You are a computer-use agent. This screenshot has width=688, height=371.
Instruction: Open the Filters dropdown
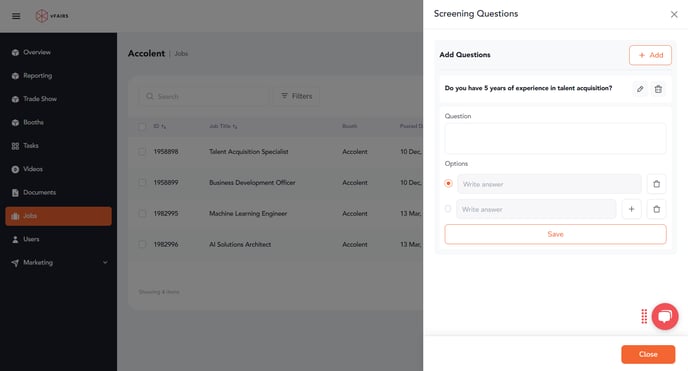(x=297, y=96)
